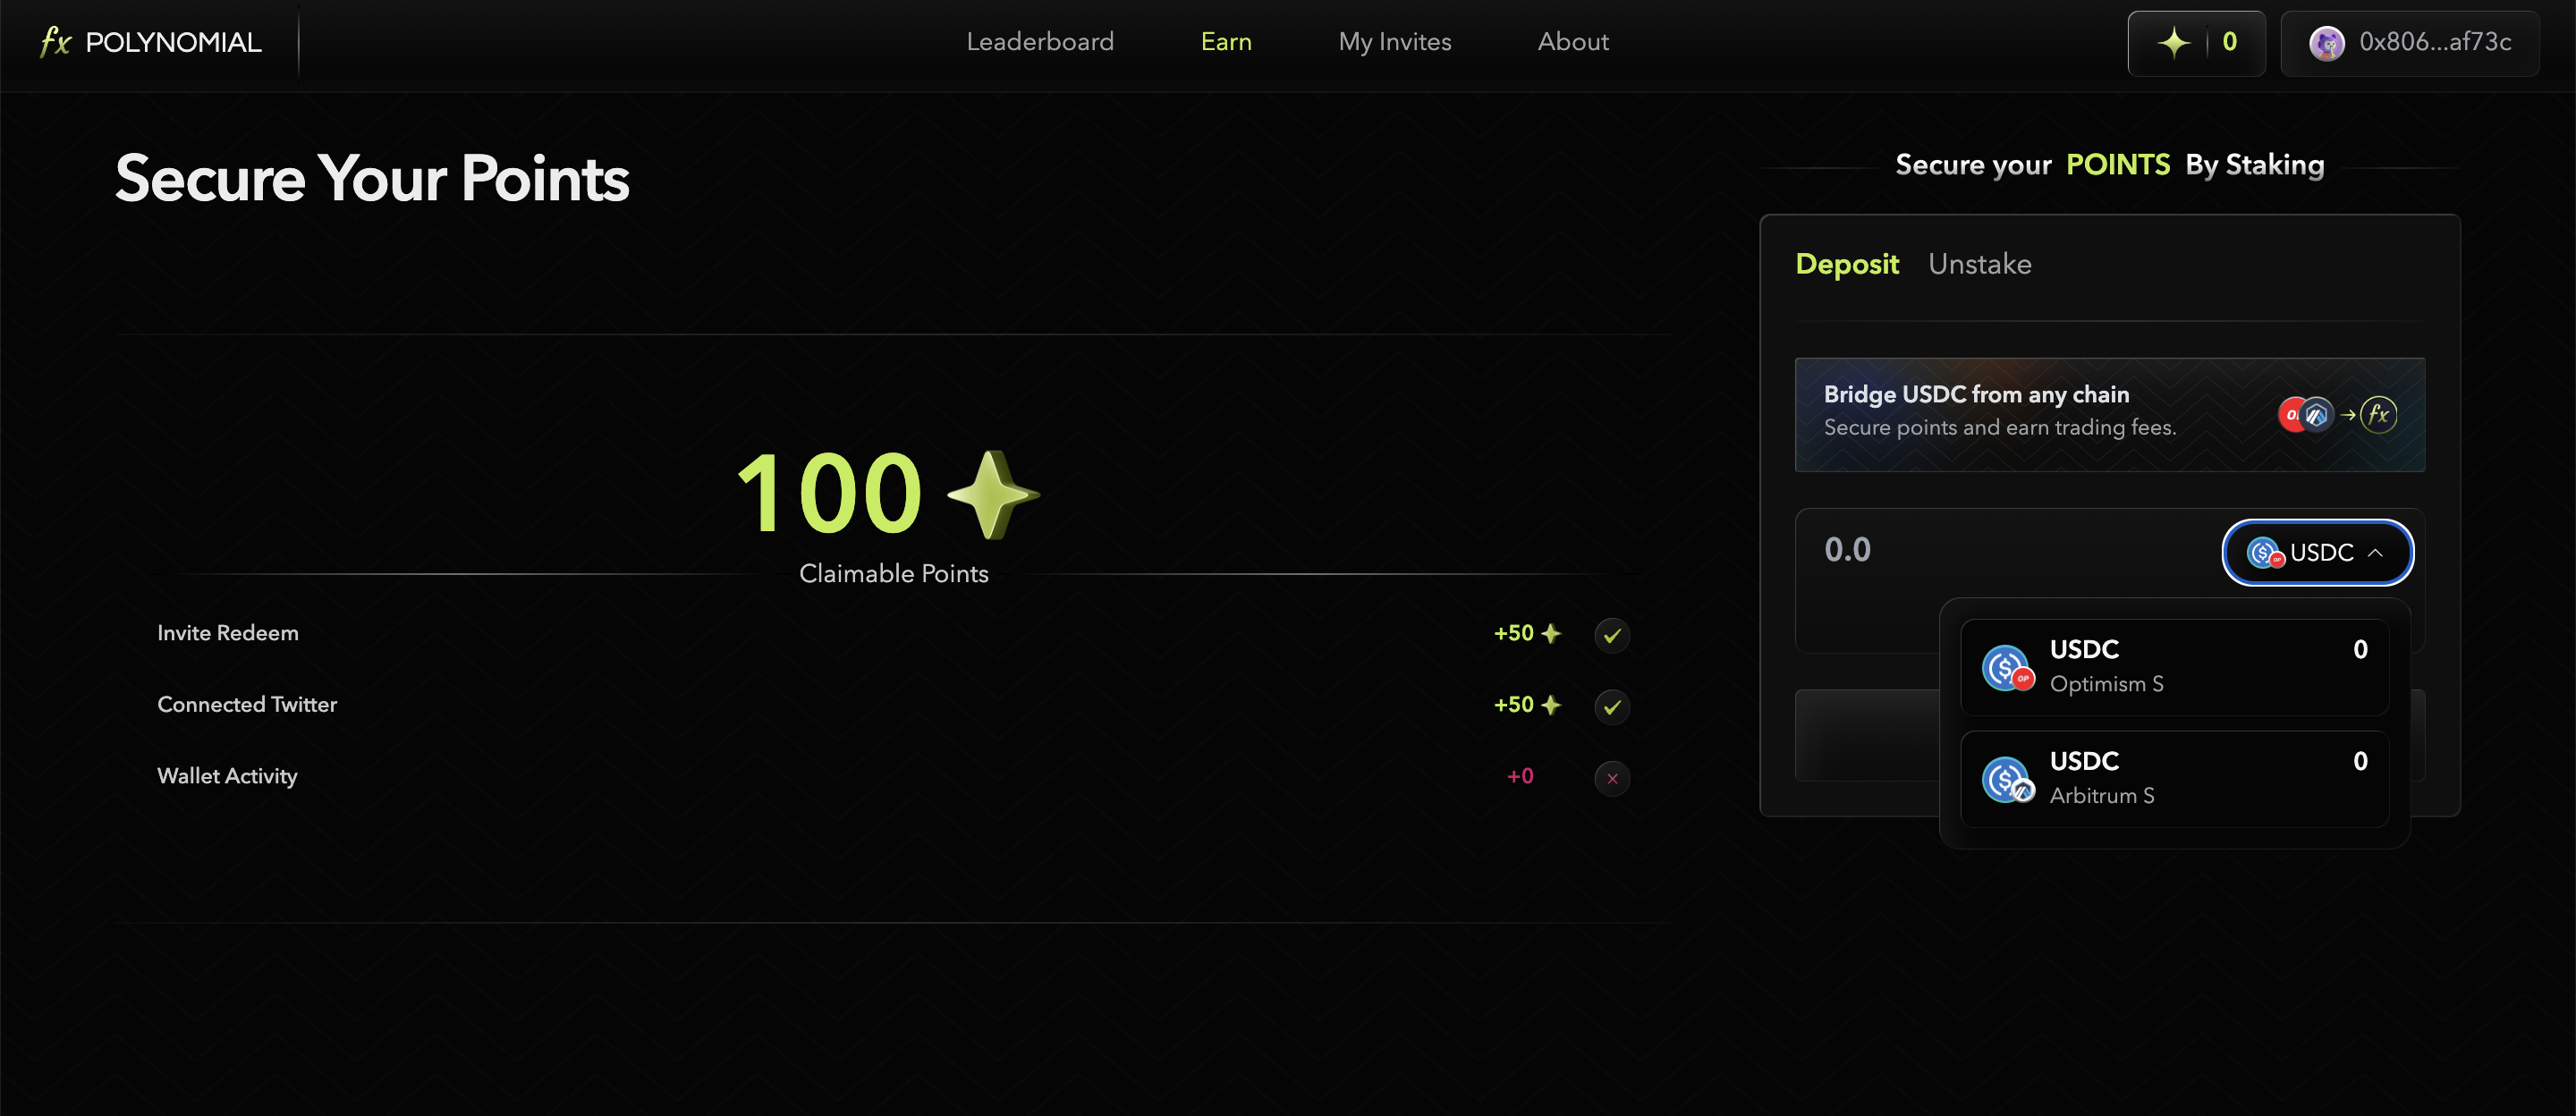Image resolution: width=2576 pixels, height=1116 pixels.
Task: Open the Leaderboard page
Action: [x=1039, y=42]
